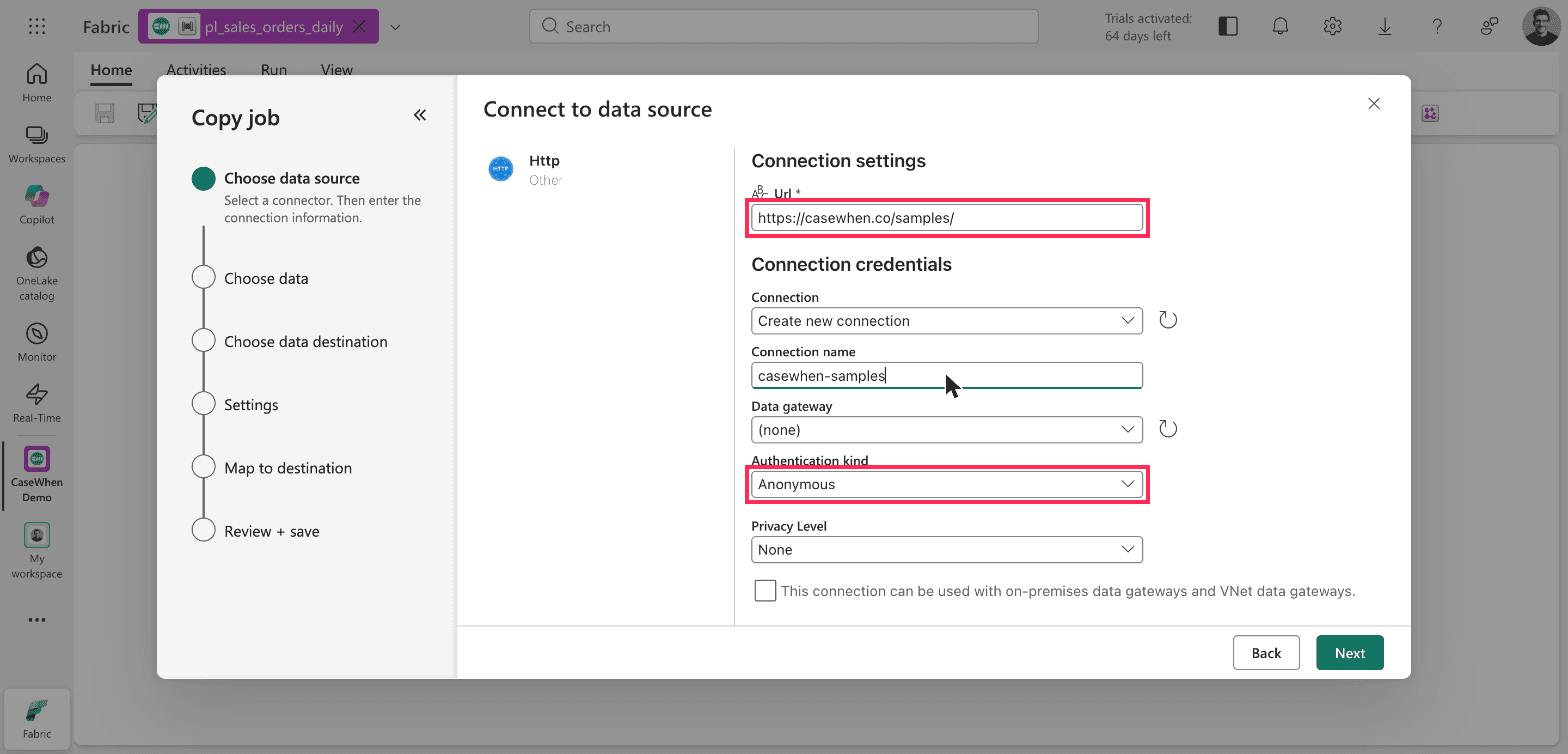Expand the pipeline tab chevron dropdown
1568x754 pixels.
(x=395, y=27)
